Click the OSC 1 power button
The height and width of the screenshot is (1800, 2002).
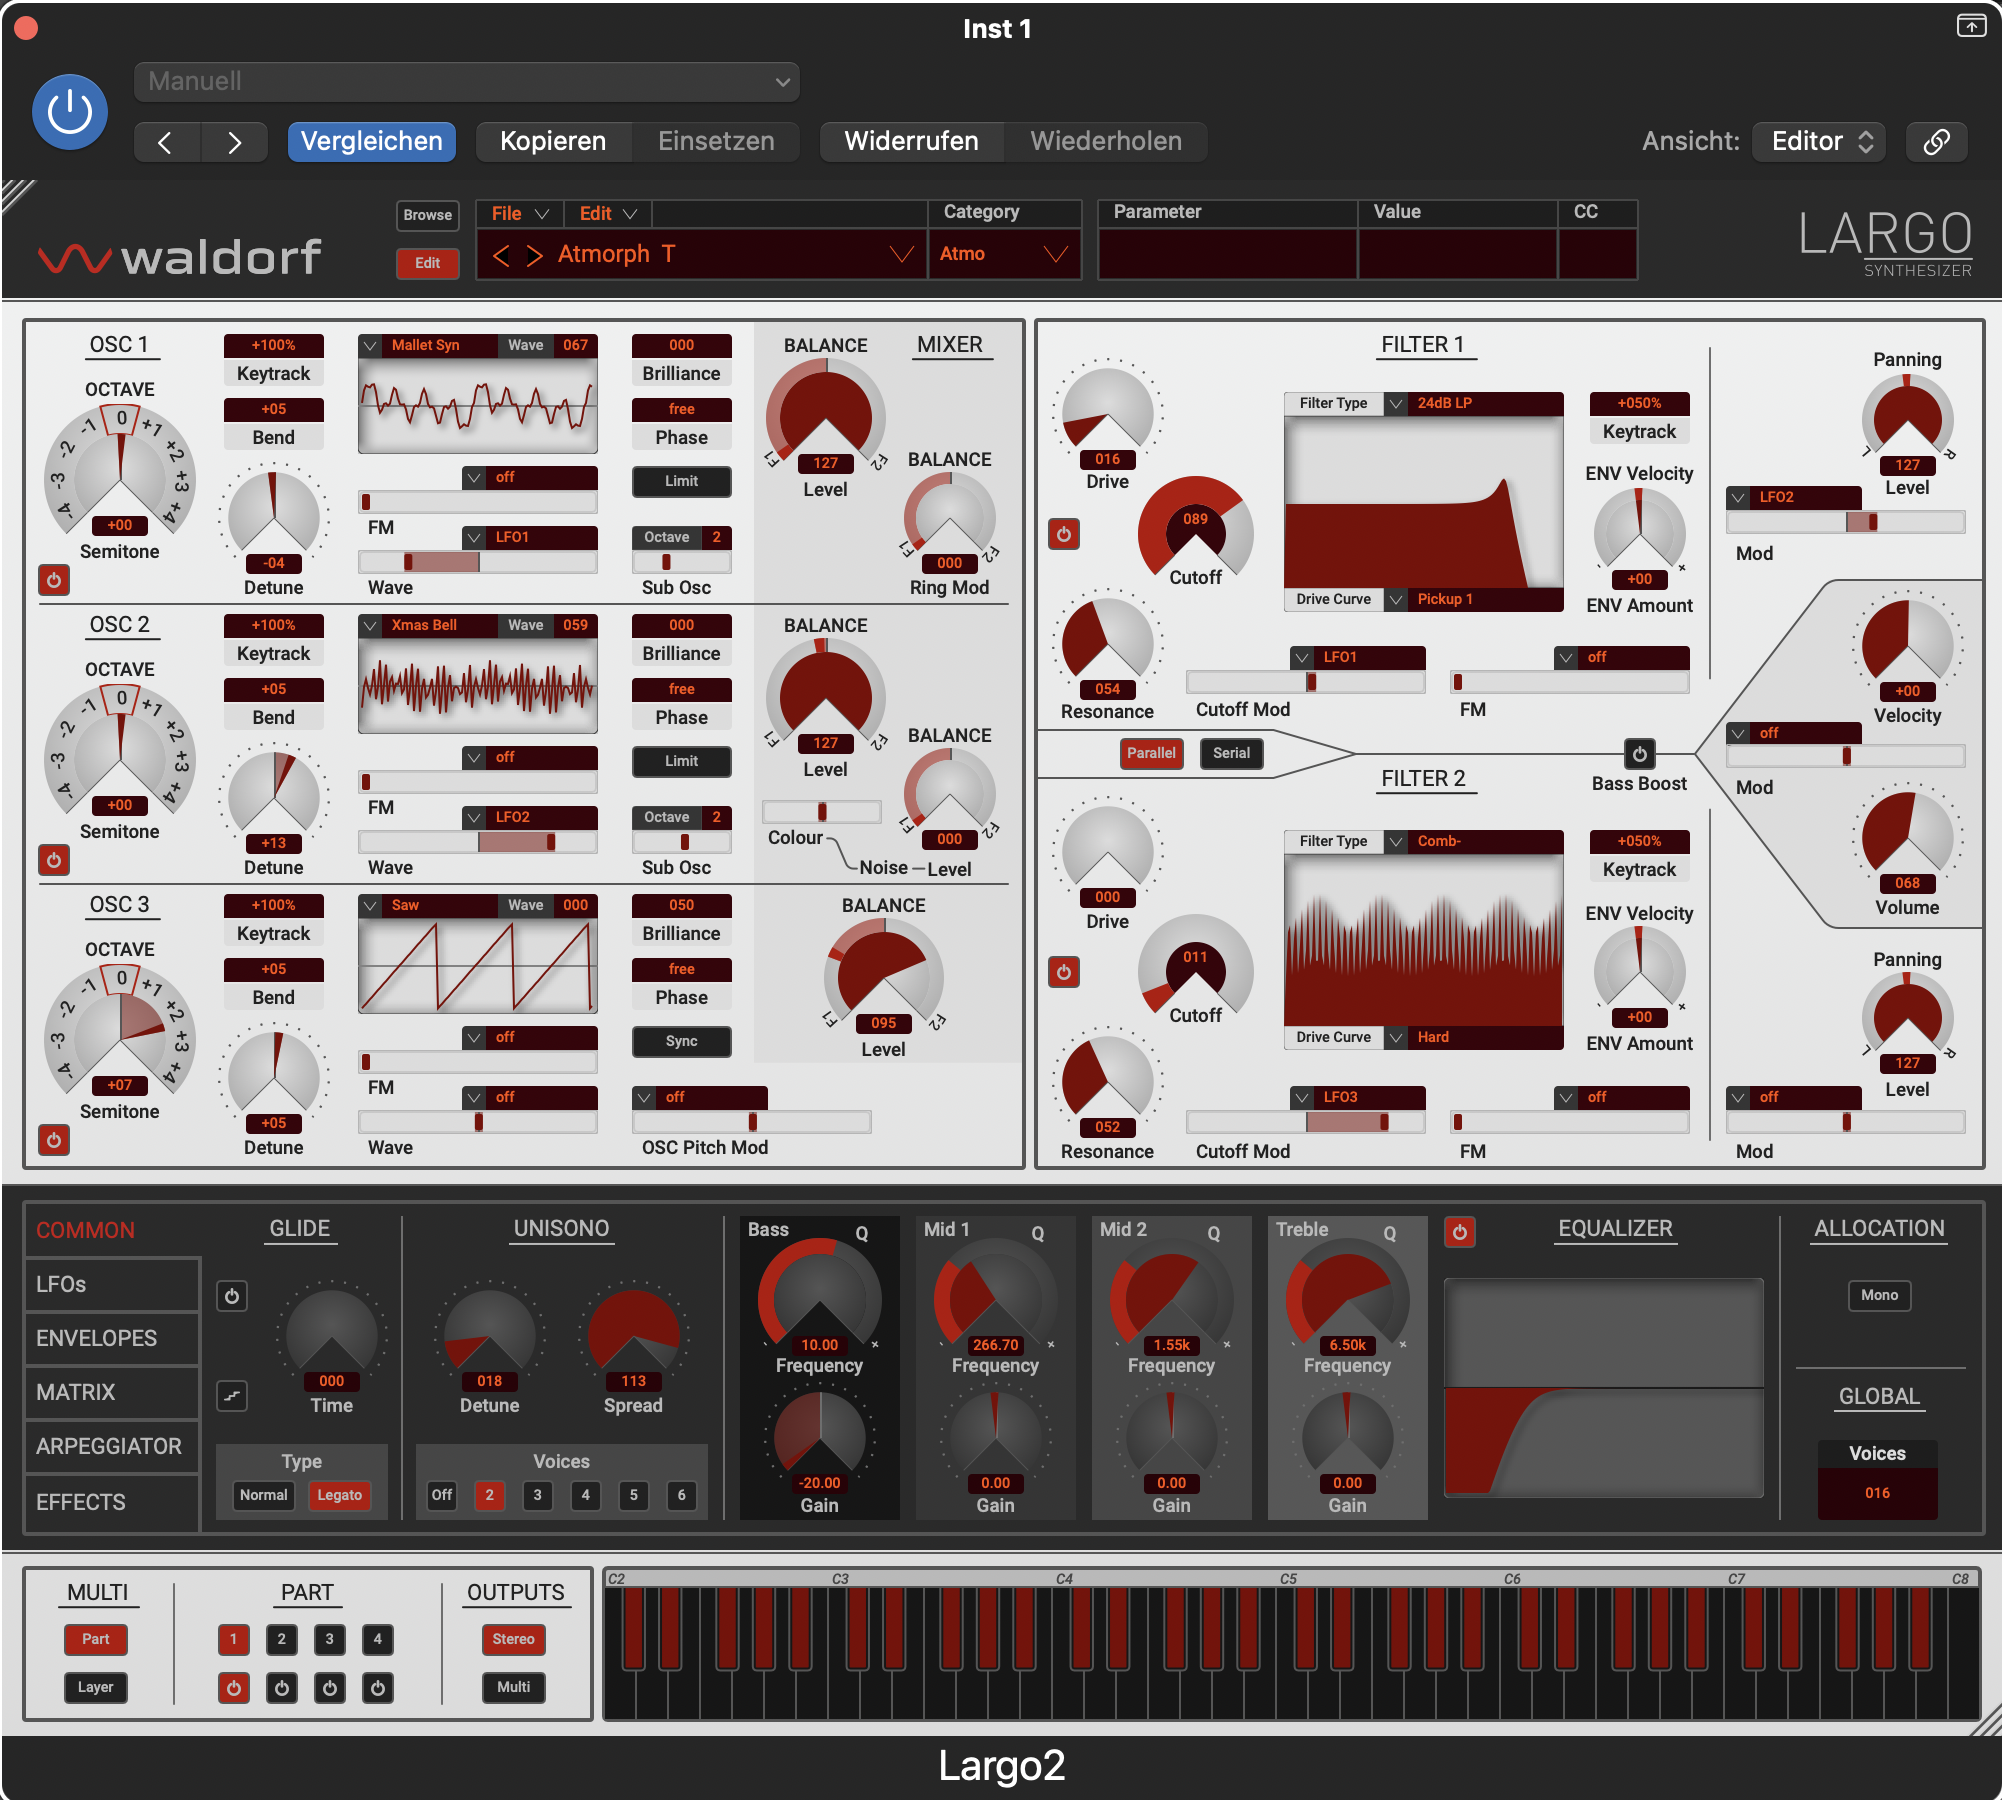tap(54, 580)
